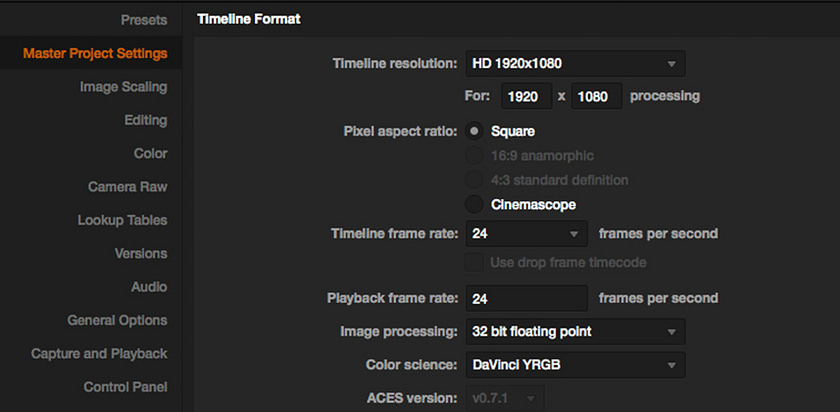Open Camera Raw settings
Image resolution: width=840 pixels, height=412 pixels.
pyautogui.click(x=128, y=187)
